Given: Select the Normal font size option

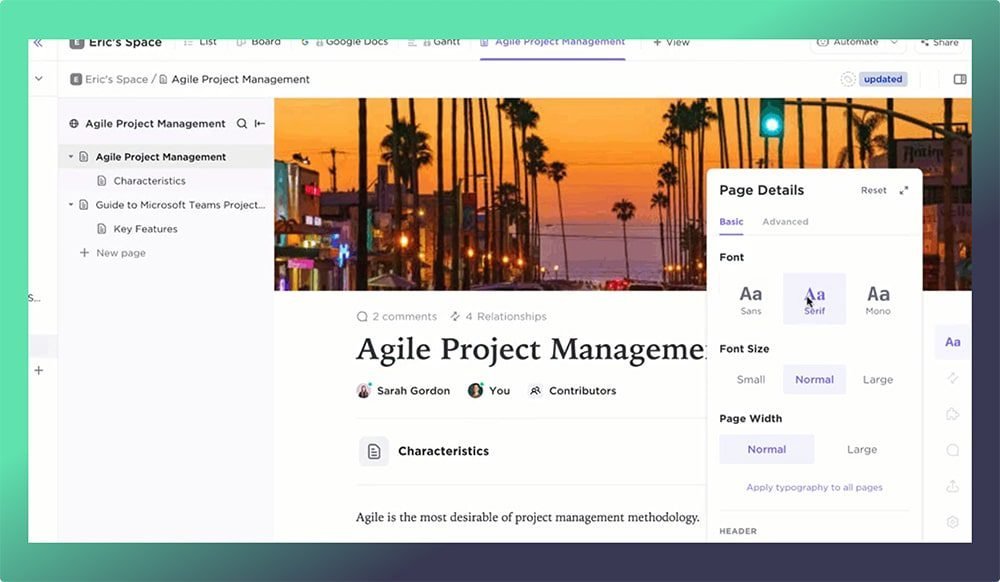Looking at the screenshot, I should (814, 379).
